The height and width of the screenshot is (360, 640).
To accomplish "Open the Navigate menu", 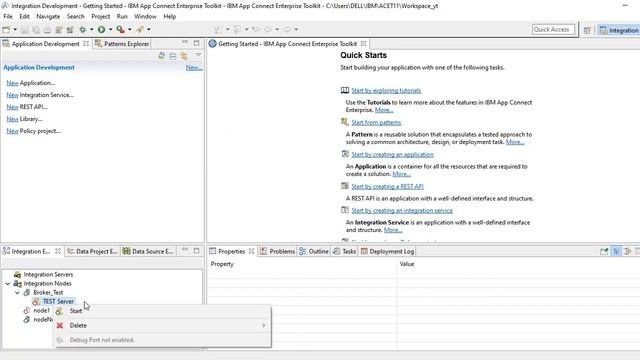I will tap(48, 16).
